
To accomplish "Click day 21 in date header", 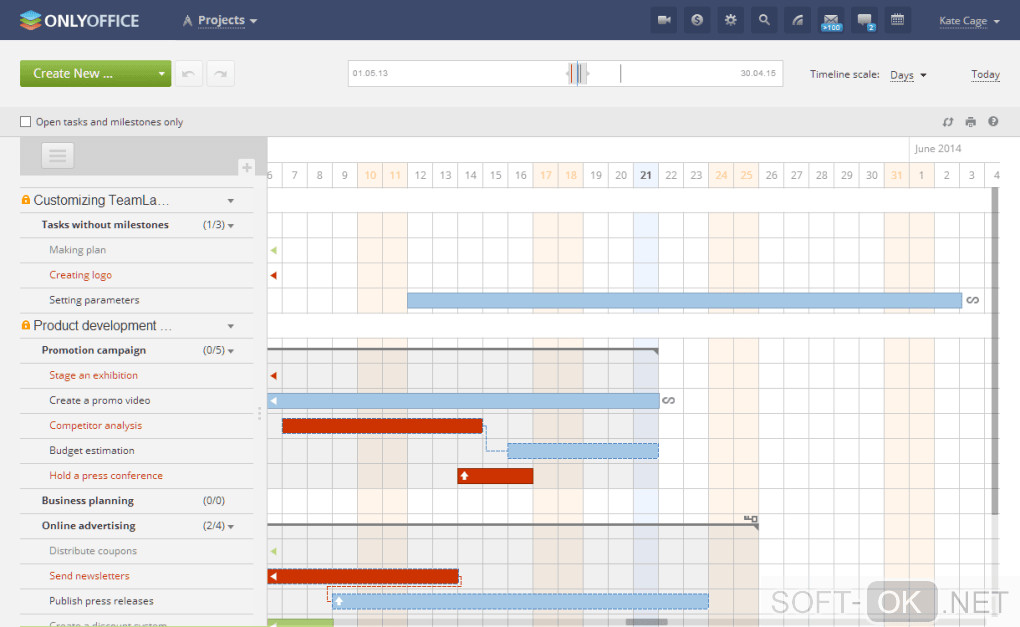I will click(x=646, y=175).
